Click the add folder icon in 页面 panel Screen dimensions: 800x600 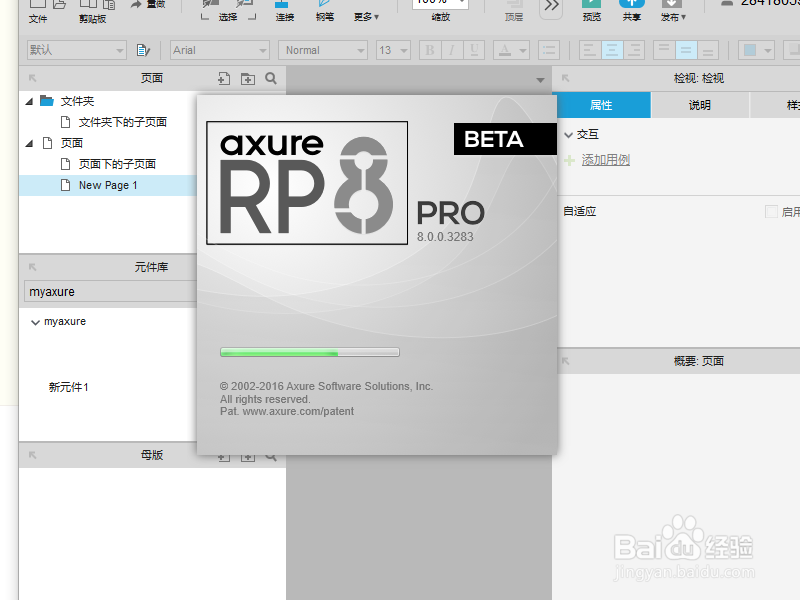pyautogui.click(x=248, y=79)
